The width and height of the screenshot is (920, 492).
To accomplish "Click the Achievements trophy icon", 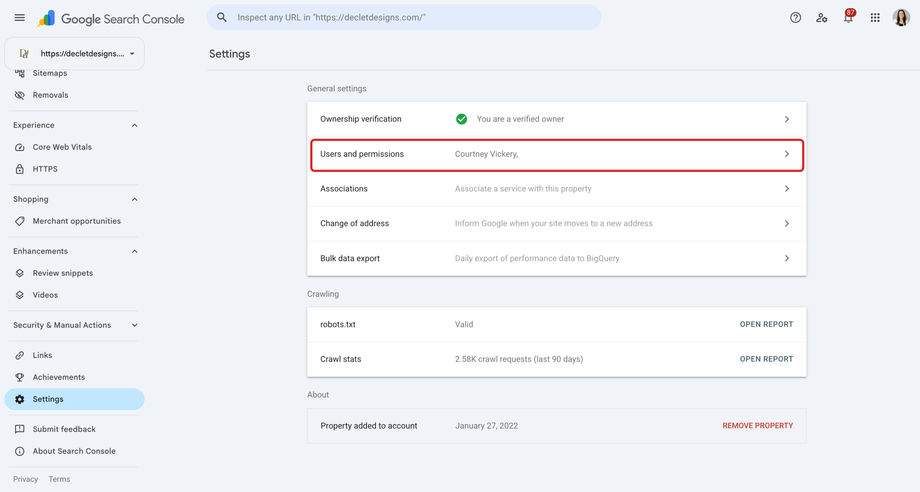I will click(19, 377).
